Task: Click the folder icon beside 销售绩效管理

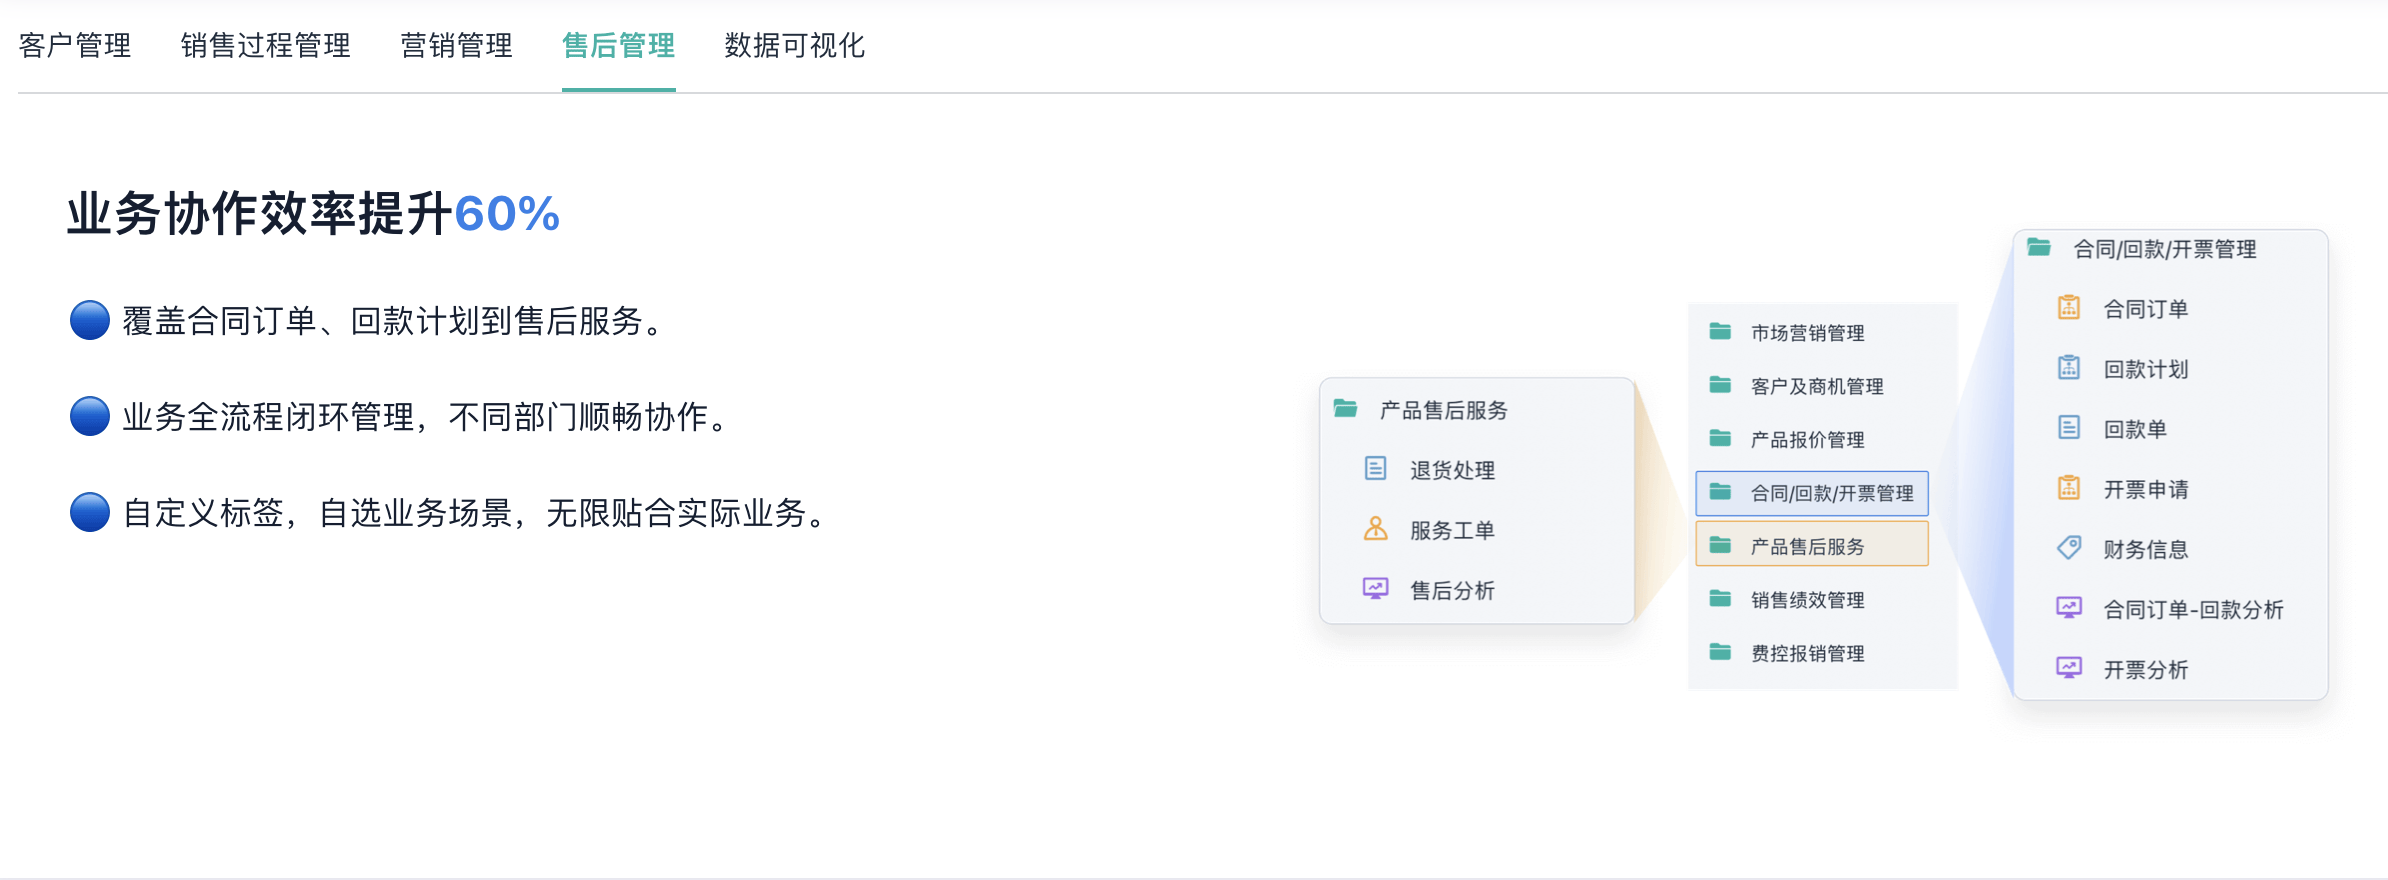Action: point(1720,598)
